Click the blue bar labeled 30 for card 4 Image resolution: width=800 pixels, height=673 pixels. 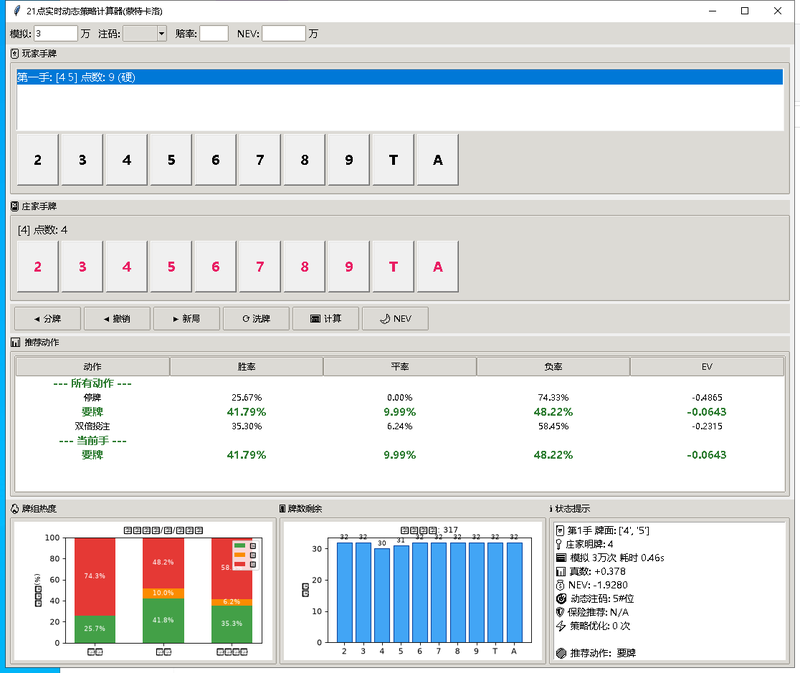(x=382, y=595)
